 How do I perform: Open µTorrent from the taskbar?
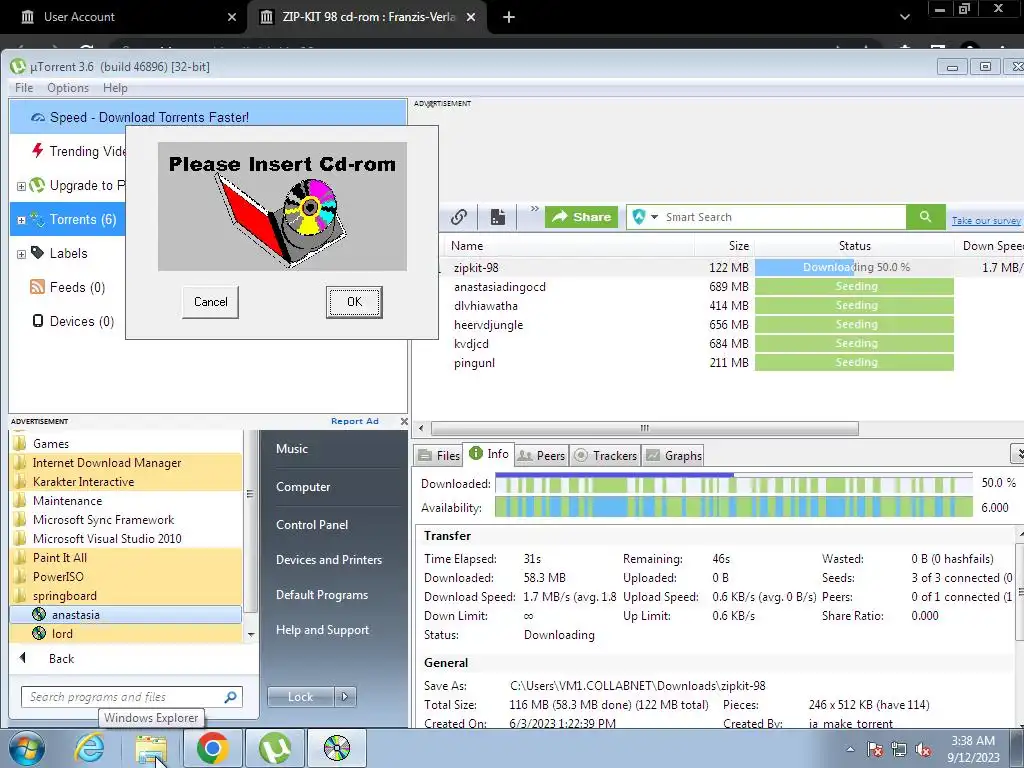(275, 748)
